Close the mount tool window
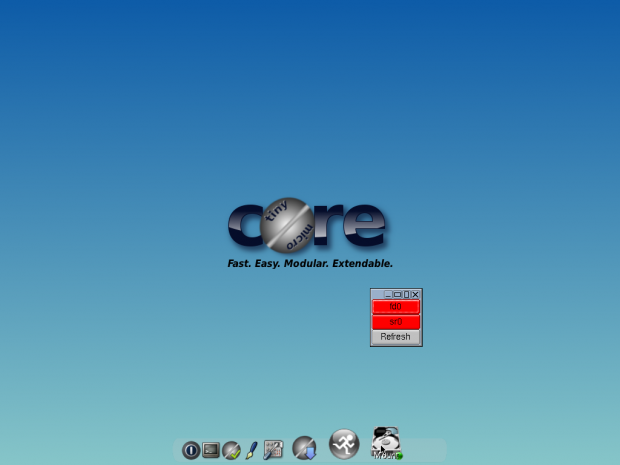 point(415,295)
